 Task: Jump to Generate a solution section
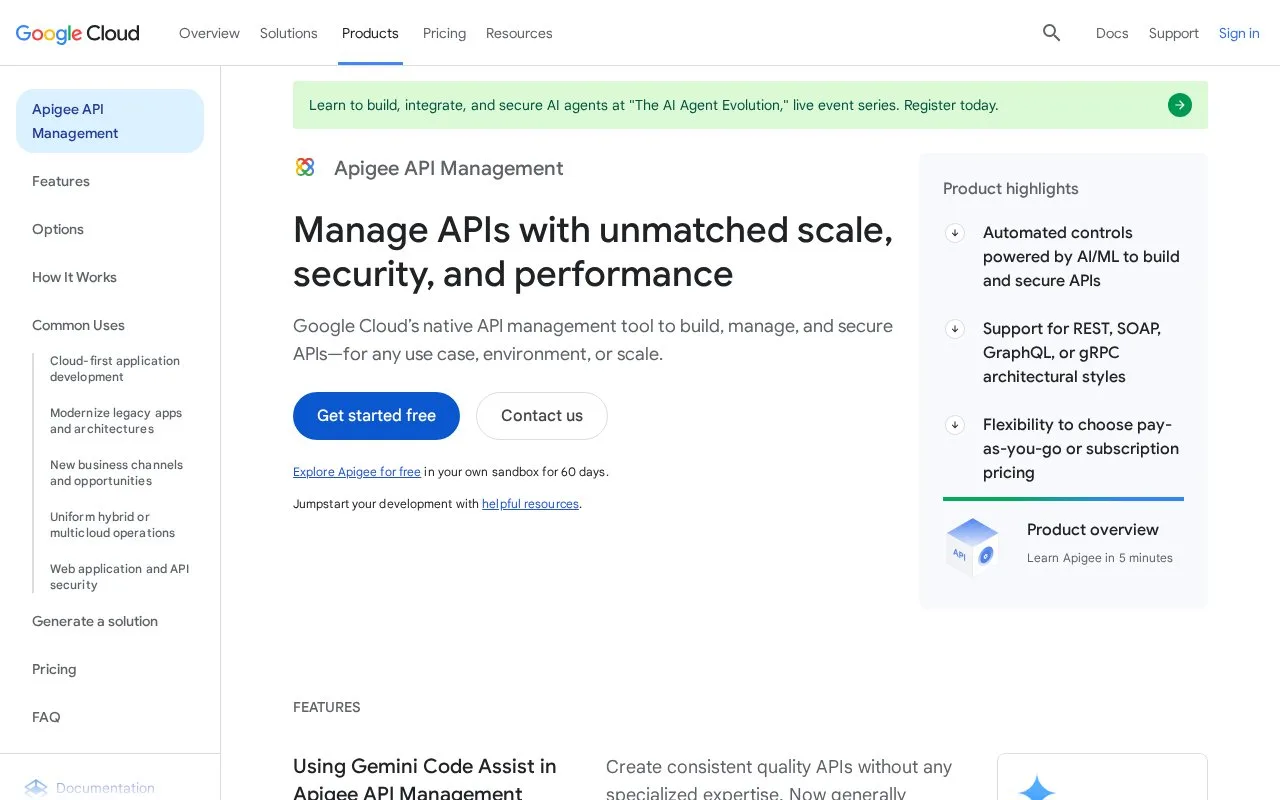[95, 621]
